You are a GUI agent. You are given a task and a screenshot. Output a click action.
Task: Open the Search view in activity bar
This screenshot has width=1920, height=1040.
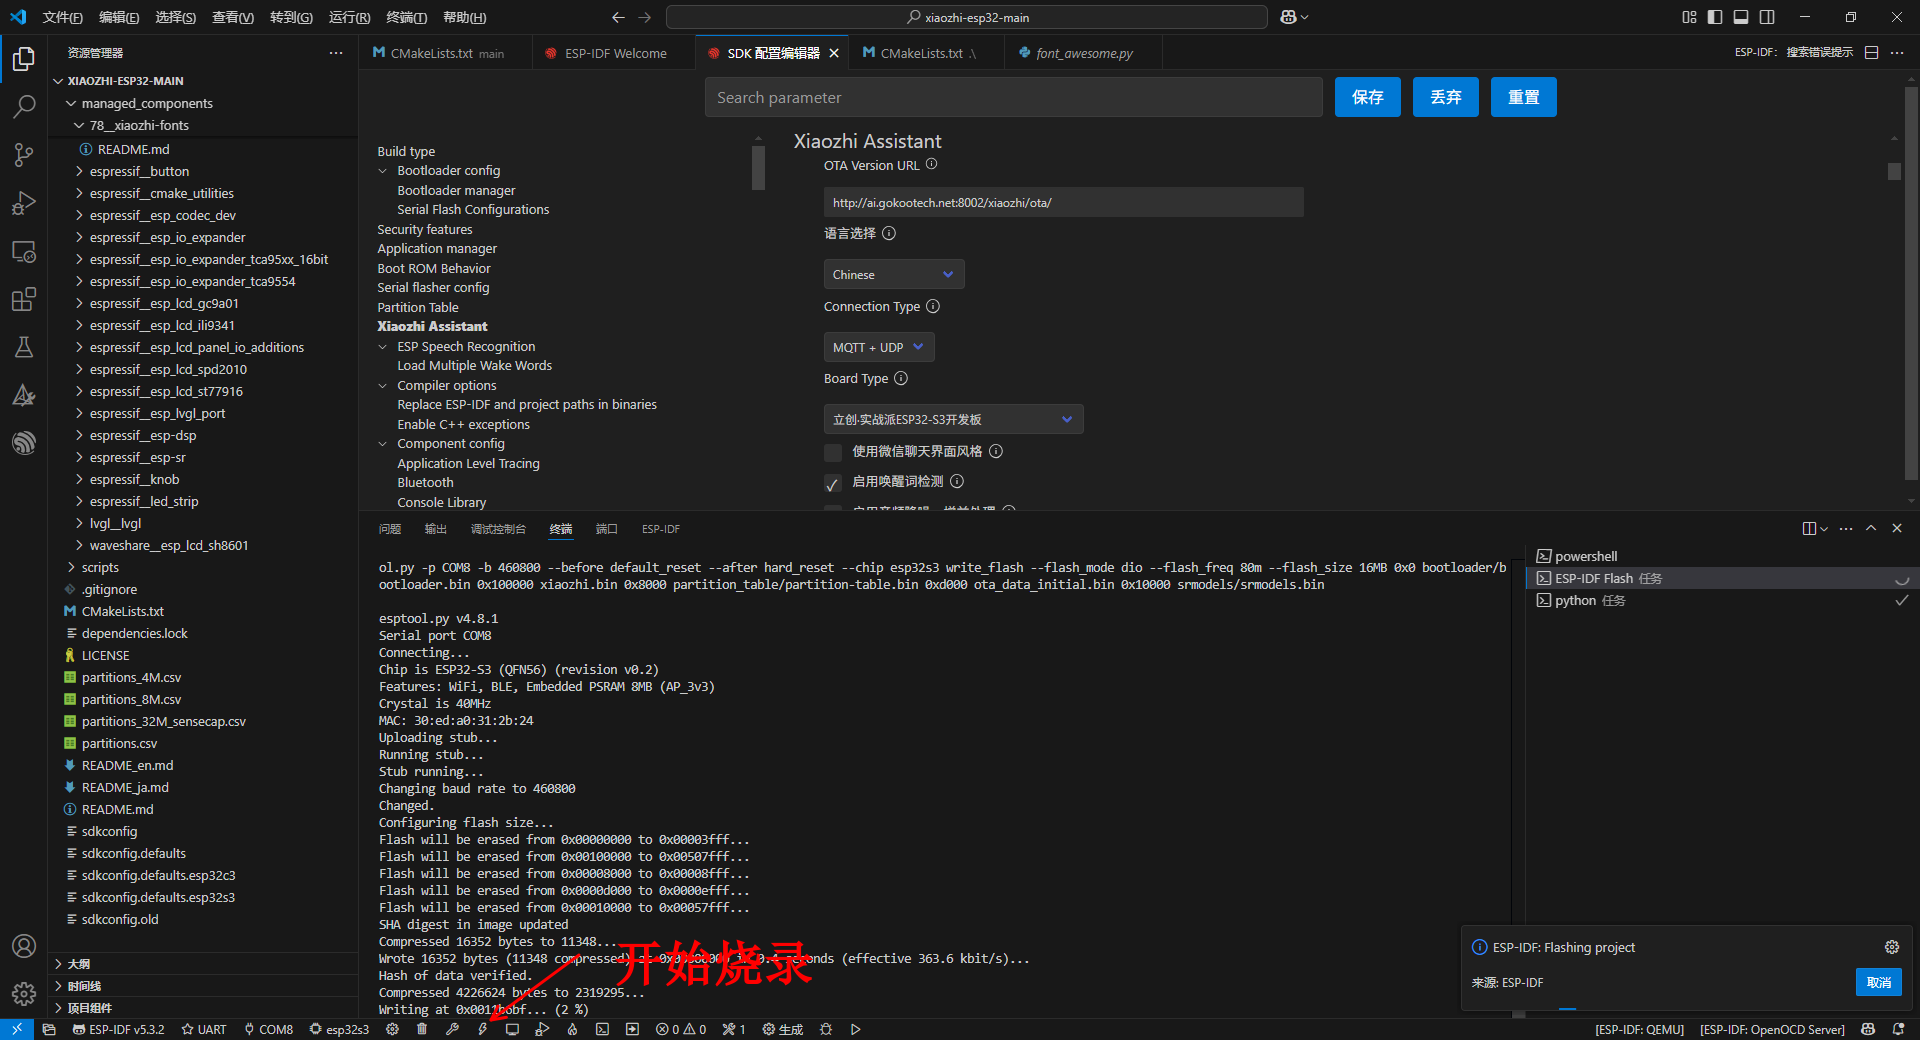pyautogui.click(x=24, y=106)
